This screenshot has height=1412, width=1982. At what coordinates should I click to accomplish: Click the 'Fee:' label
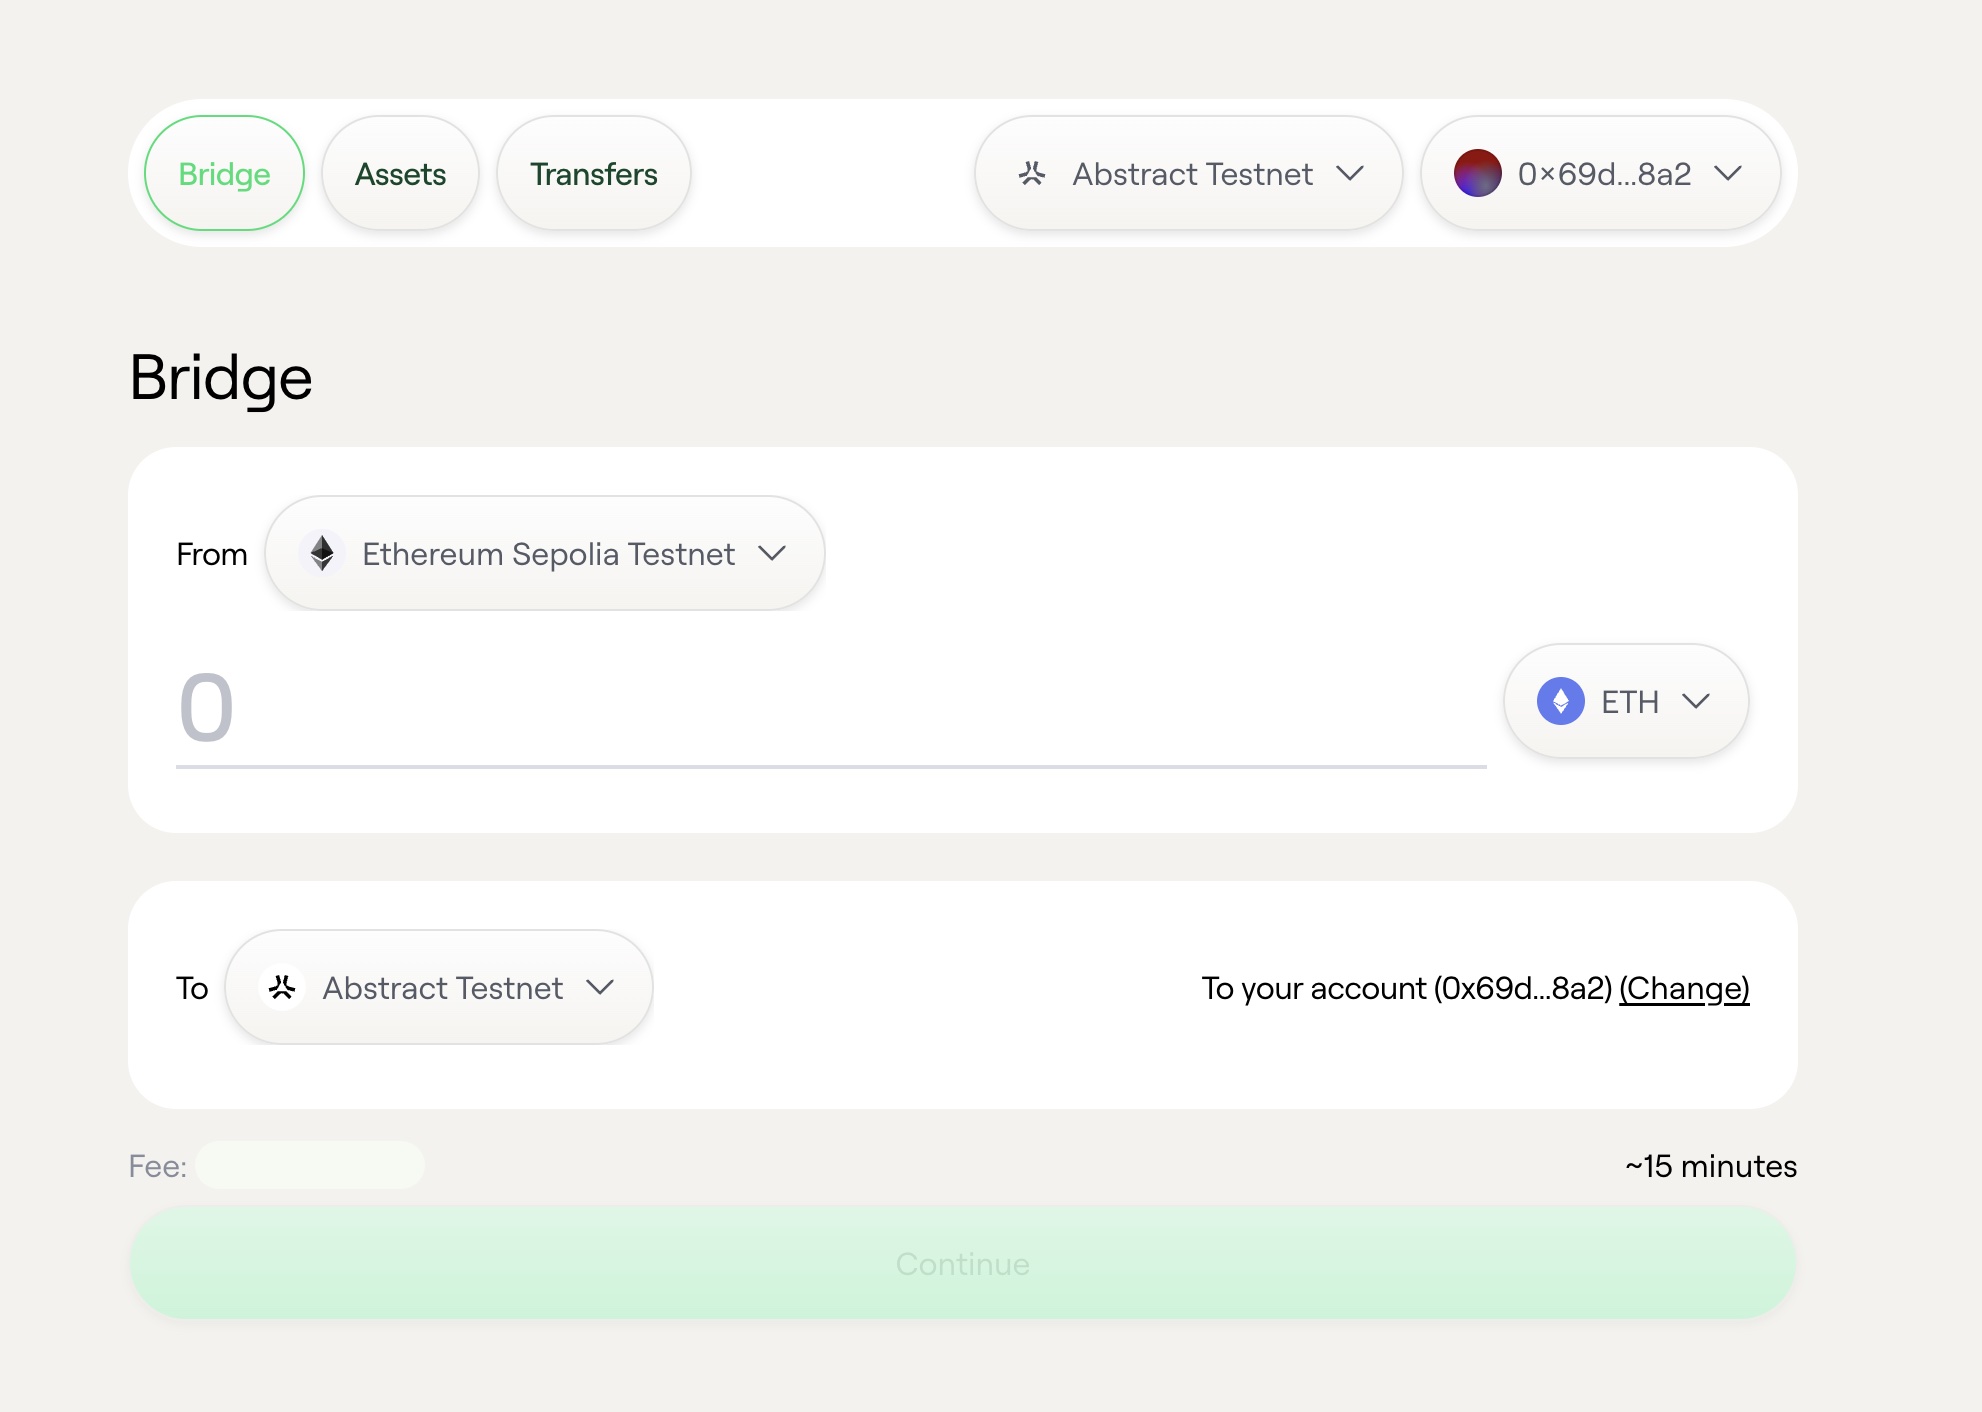point(158,1166)
